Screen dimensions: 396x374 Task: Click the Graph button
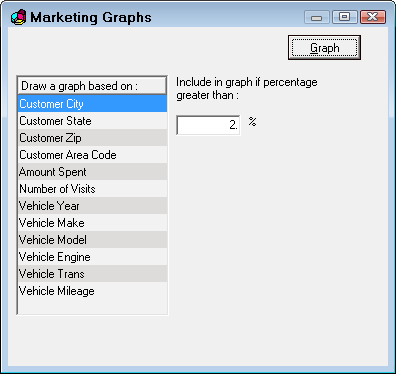click(324, 48)
